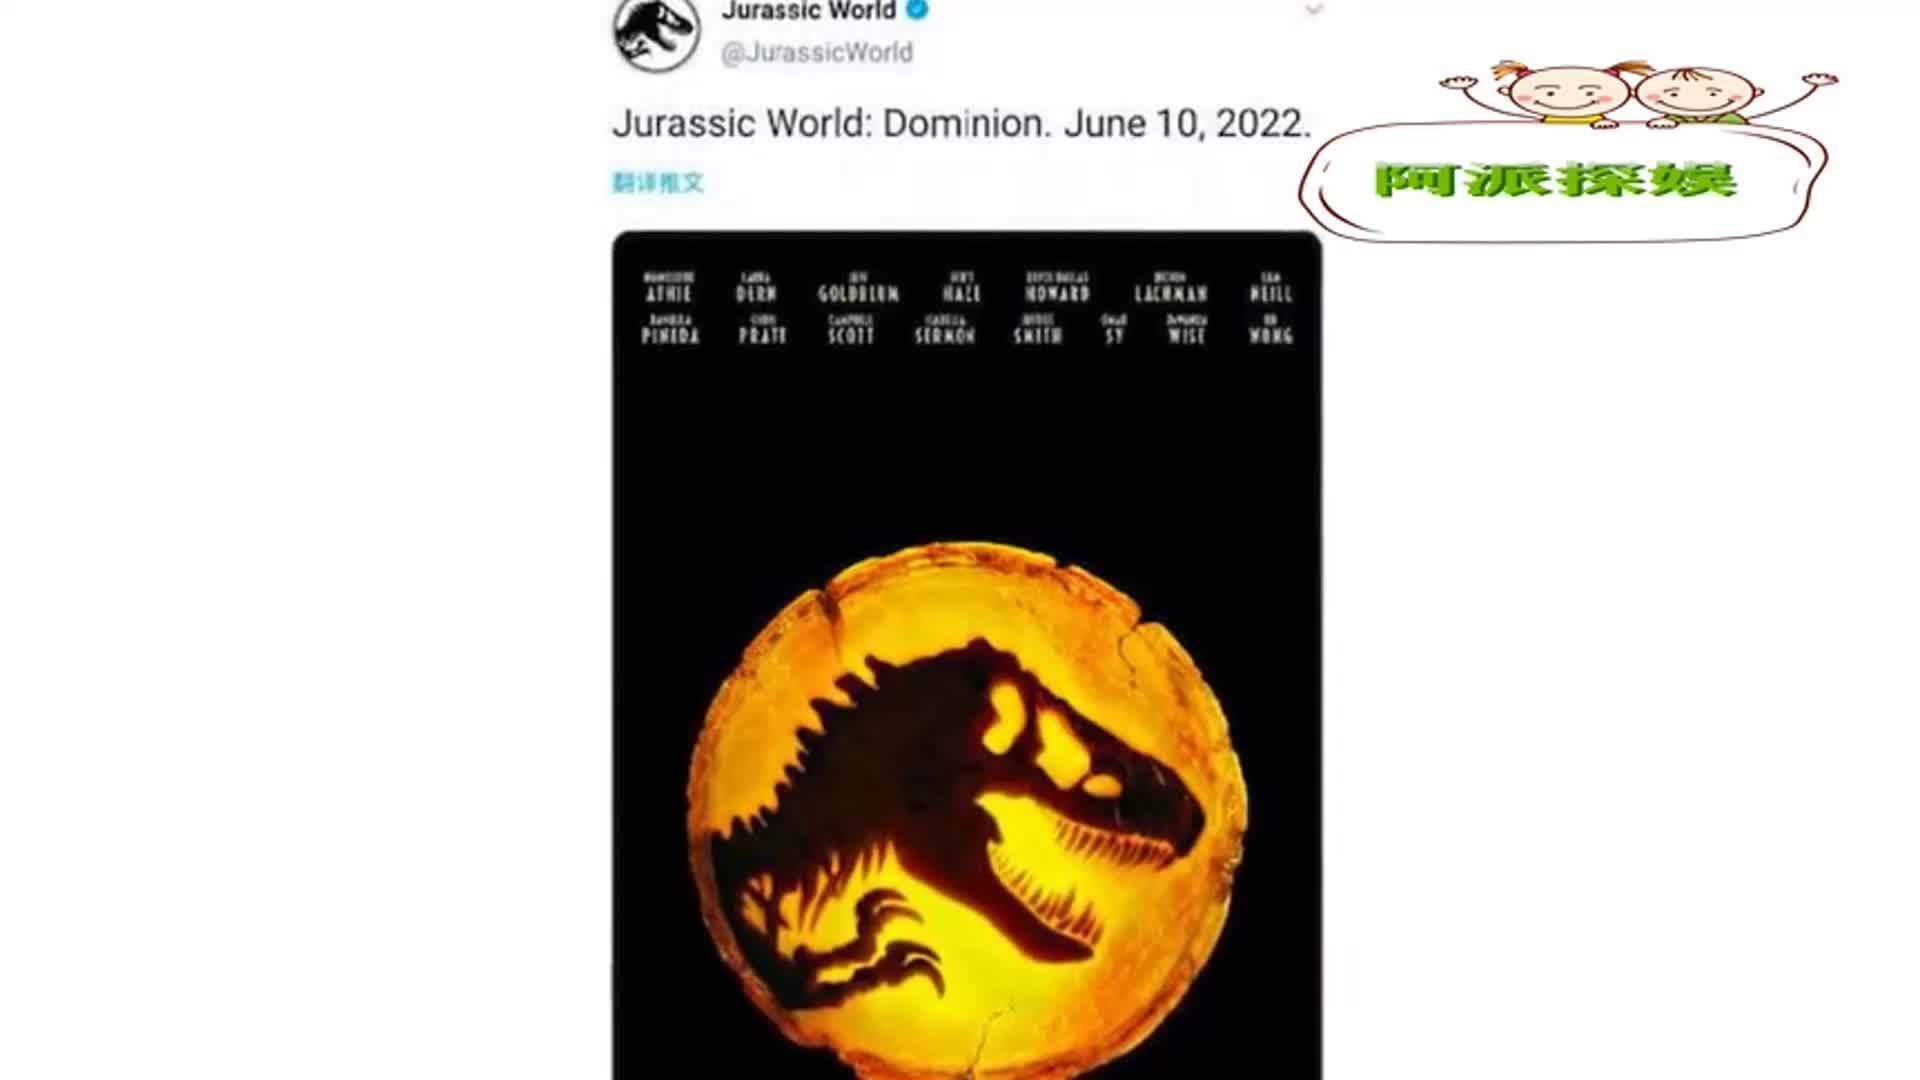Click the T-rex skeleton amber emblem
The height and width of the screenshot is (1080, 1920).
pos(966,812)
